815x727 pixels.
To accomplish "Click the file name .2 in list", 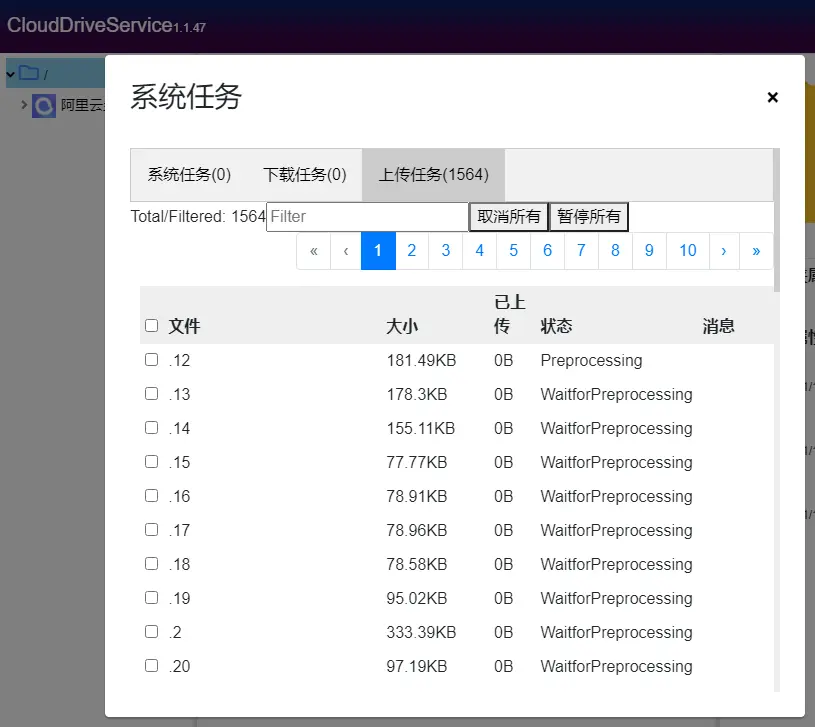I will [175, 632].
